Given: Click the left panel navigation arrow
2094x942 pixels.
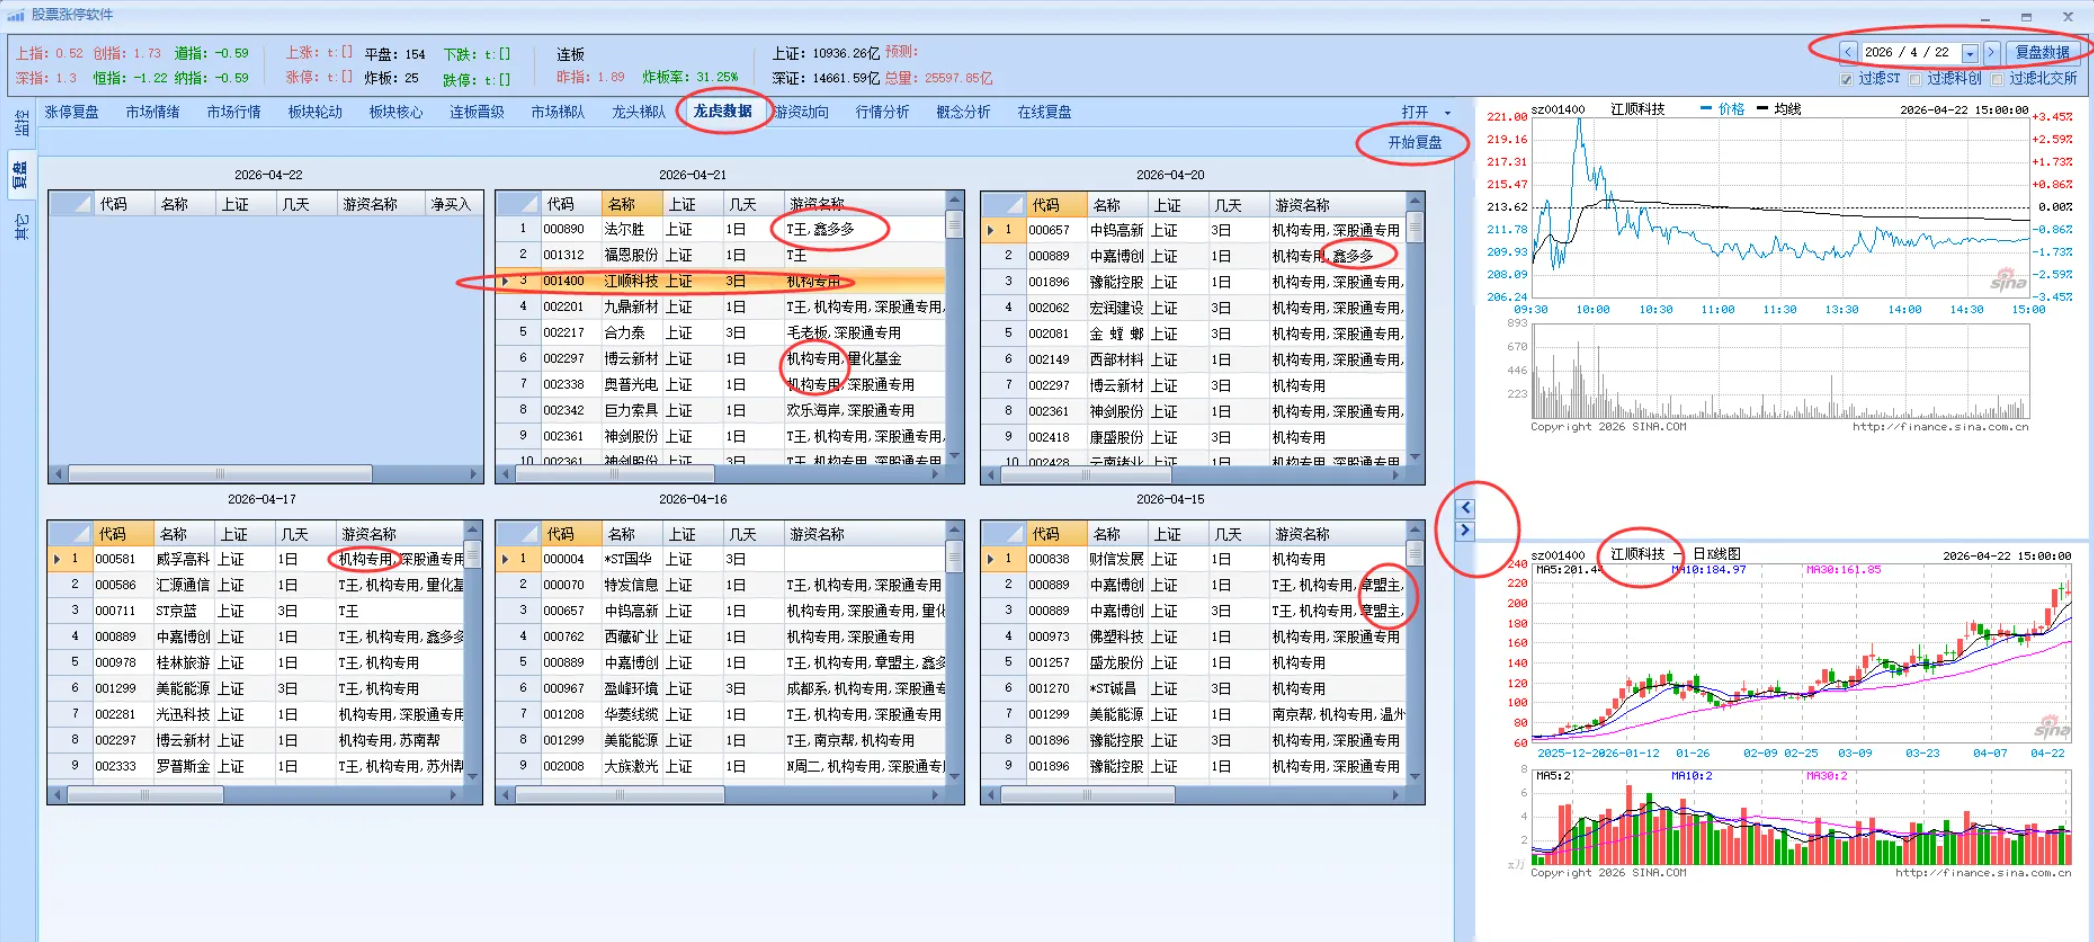Looking at the screenshot, I should [x=1465, y=507].
